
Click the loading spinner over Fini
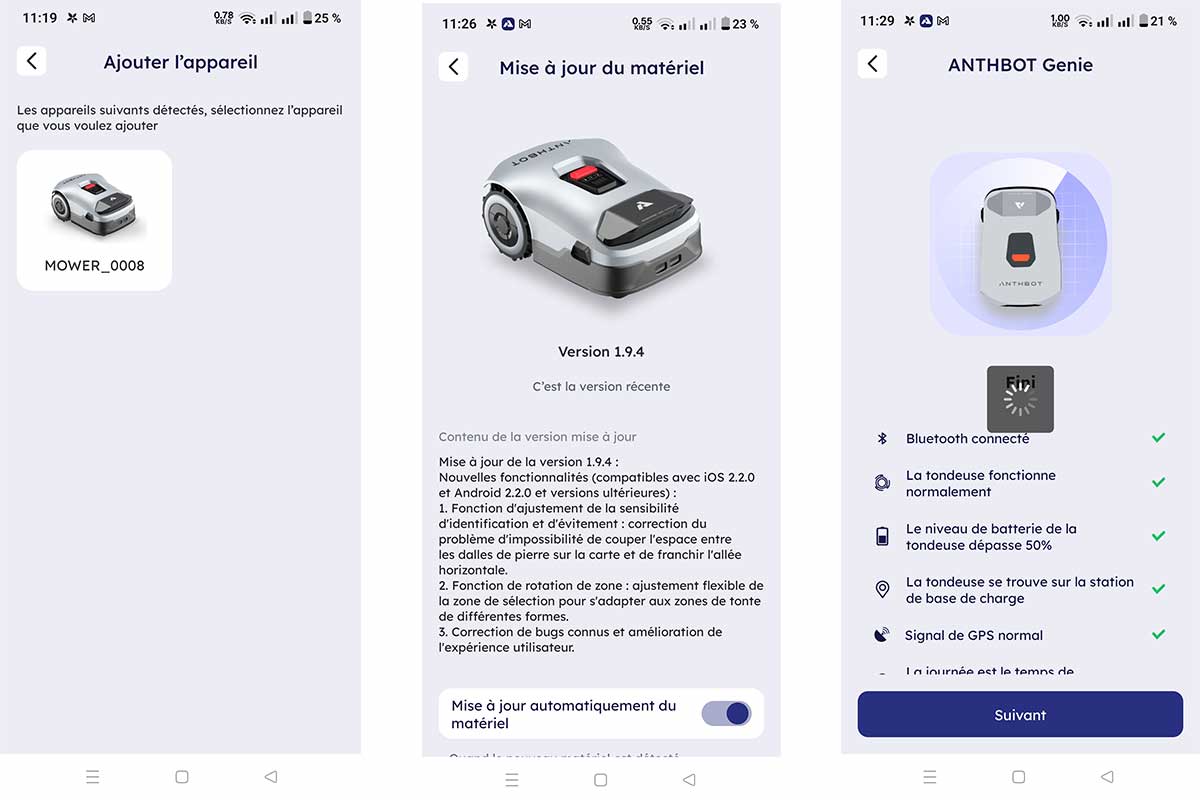point(1020,400)
